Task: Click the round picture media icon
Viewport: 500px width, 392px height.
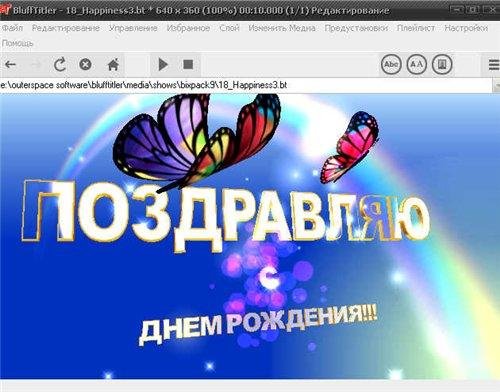Action: point(442,64)
